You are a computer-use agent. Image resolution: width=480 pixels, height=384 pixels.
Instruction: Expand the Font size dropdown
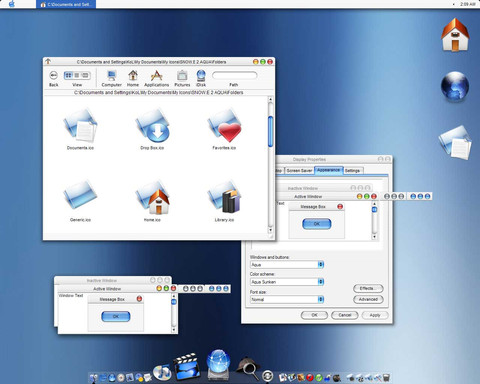pos(287,299)
